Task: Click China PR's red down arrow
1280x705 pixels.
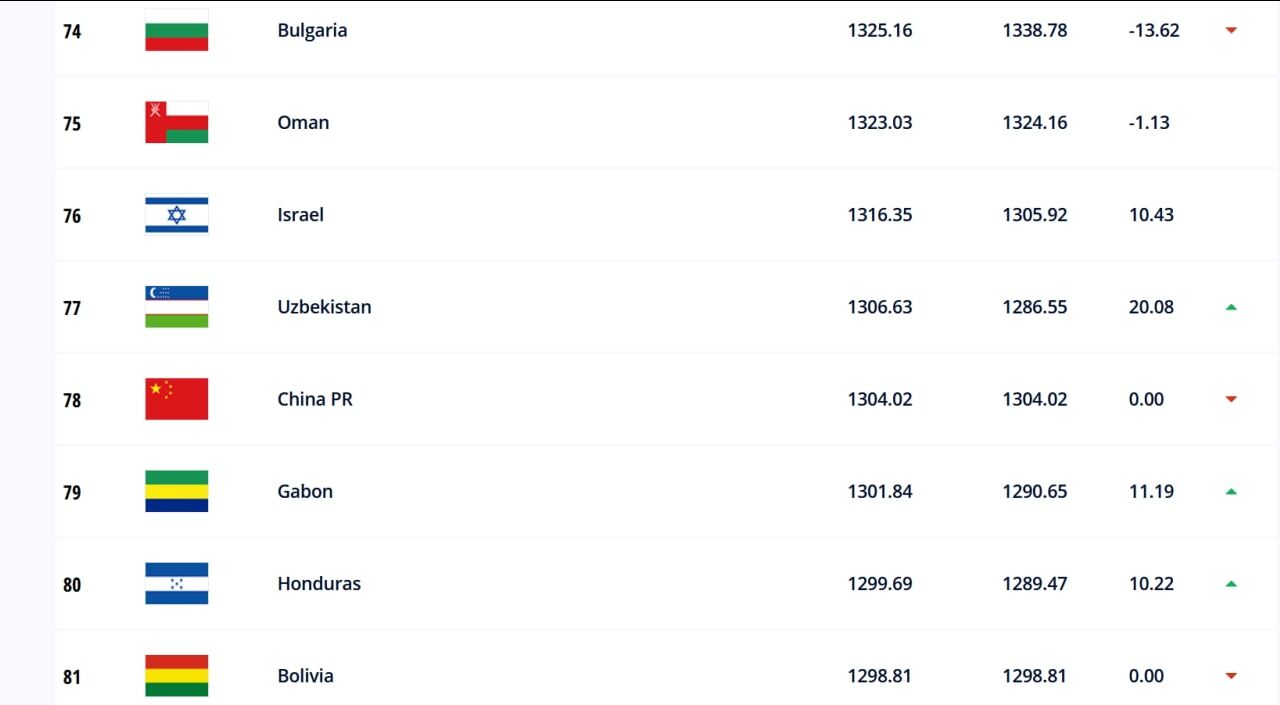Action: point(1231,399)
